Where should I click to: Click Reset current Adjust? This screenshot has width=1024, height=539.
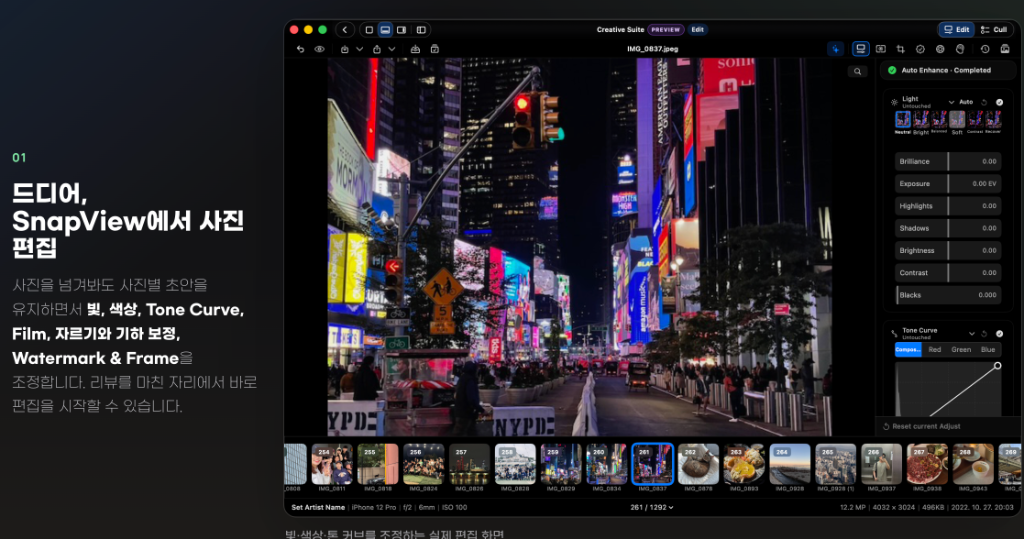tap(921, 426)
